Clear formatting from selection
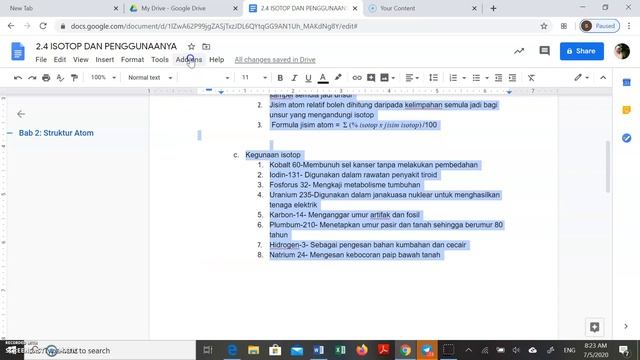This screenshot has height=360, width=640. (531, 78)
